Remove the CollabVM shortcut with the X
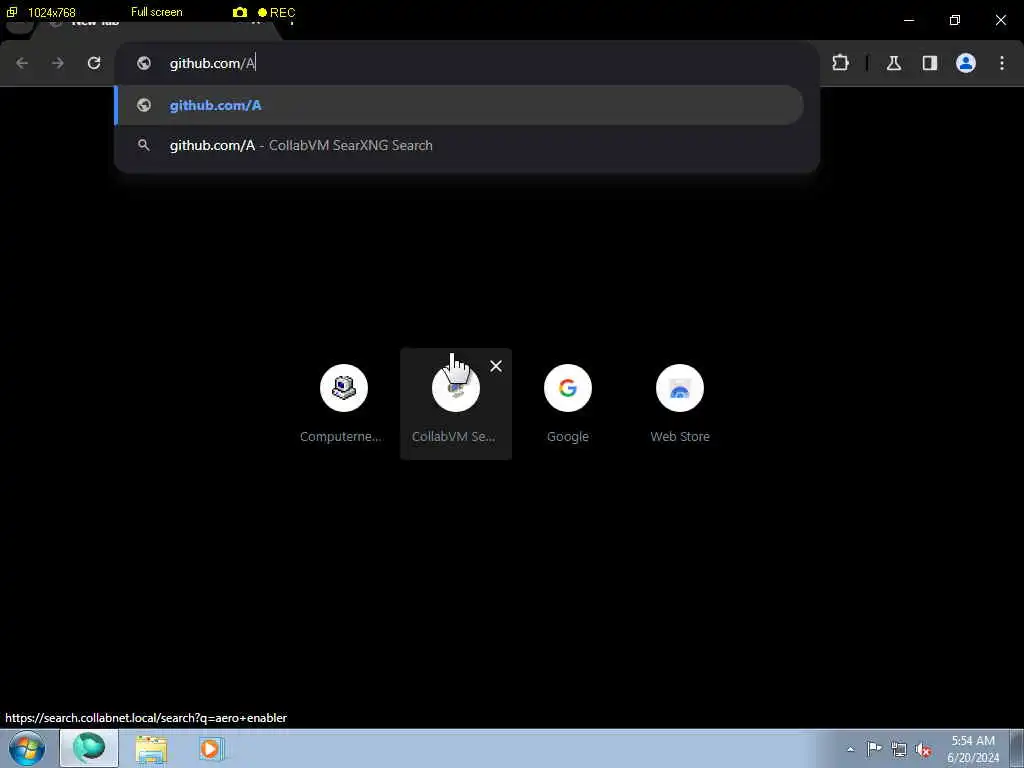 click(496, 366)
